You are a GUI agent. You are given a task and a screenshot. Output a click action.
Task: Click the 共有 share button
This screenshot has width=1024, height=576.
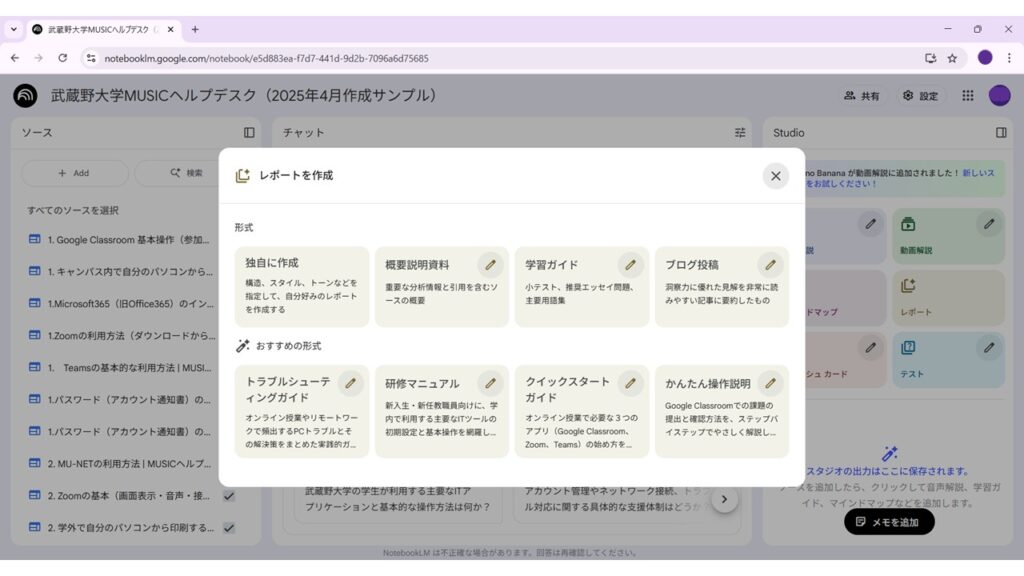click(861, 96)
